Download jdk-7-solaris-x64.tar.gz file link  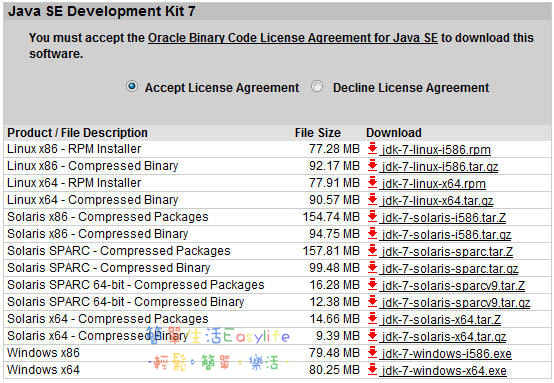tap(444, 337)
